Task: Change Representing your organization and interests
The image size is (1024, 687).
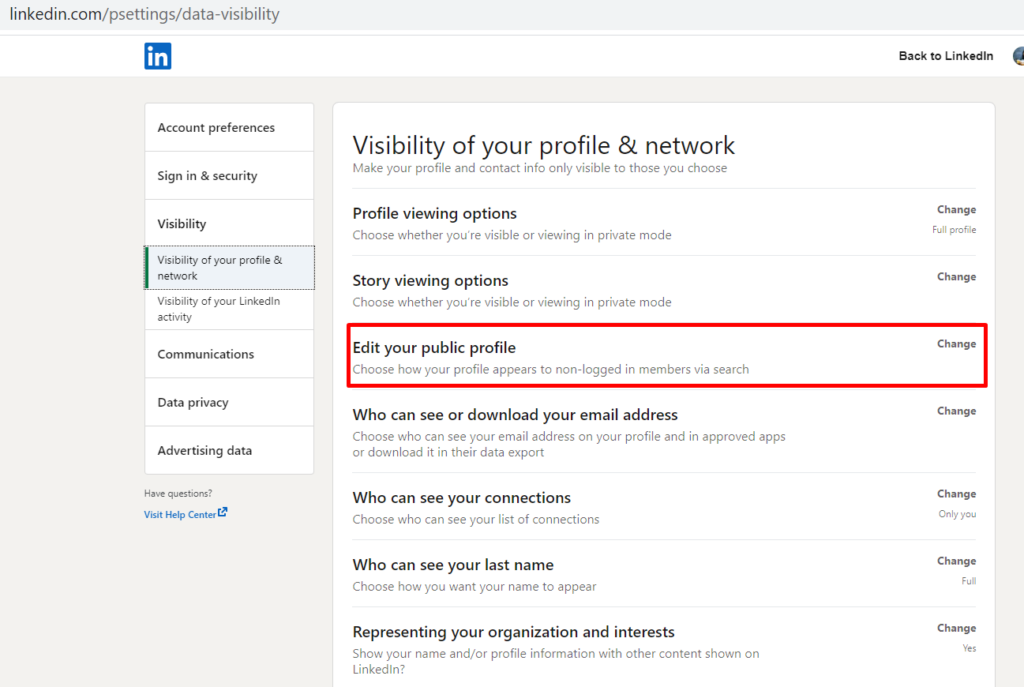Action: coord(956,628)
